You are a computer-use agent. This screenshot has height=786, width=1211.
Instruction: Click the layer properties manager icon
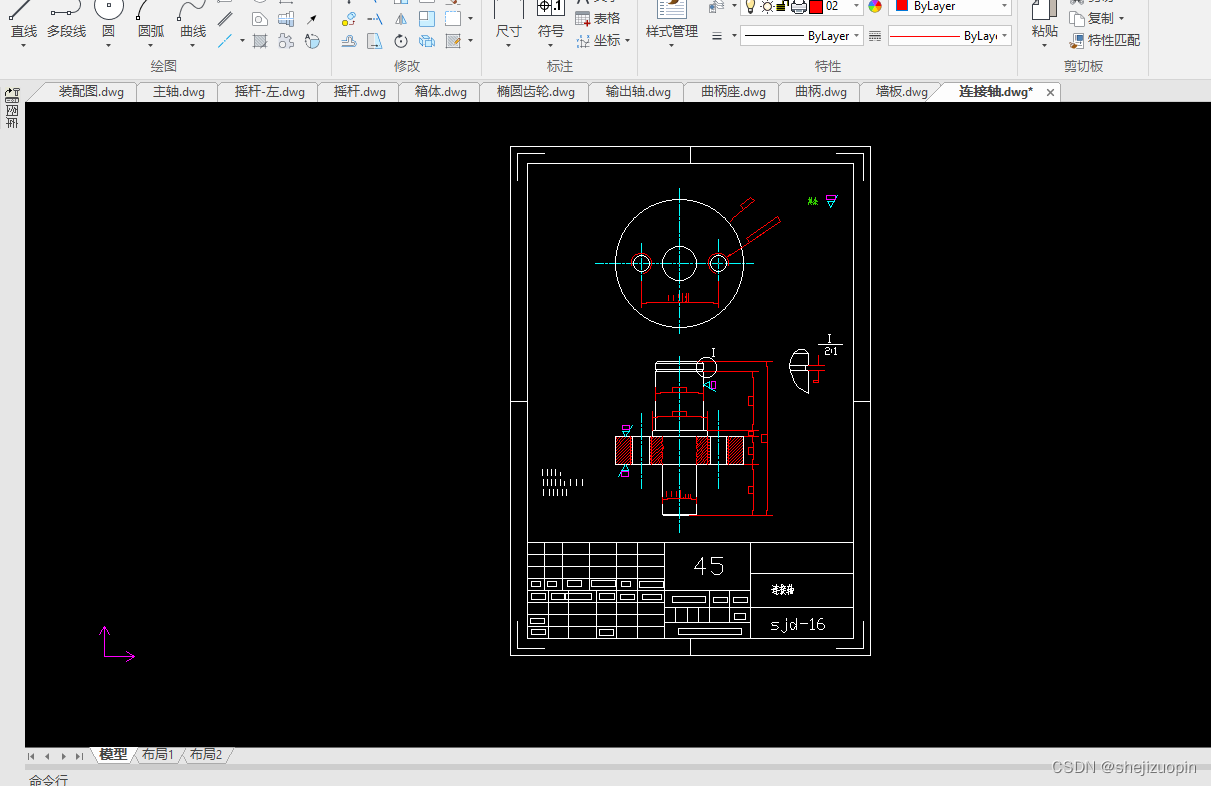coord(716,6)
